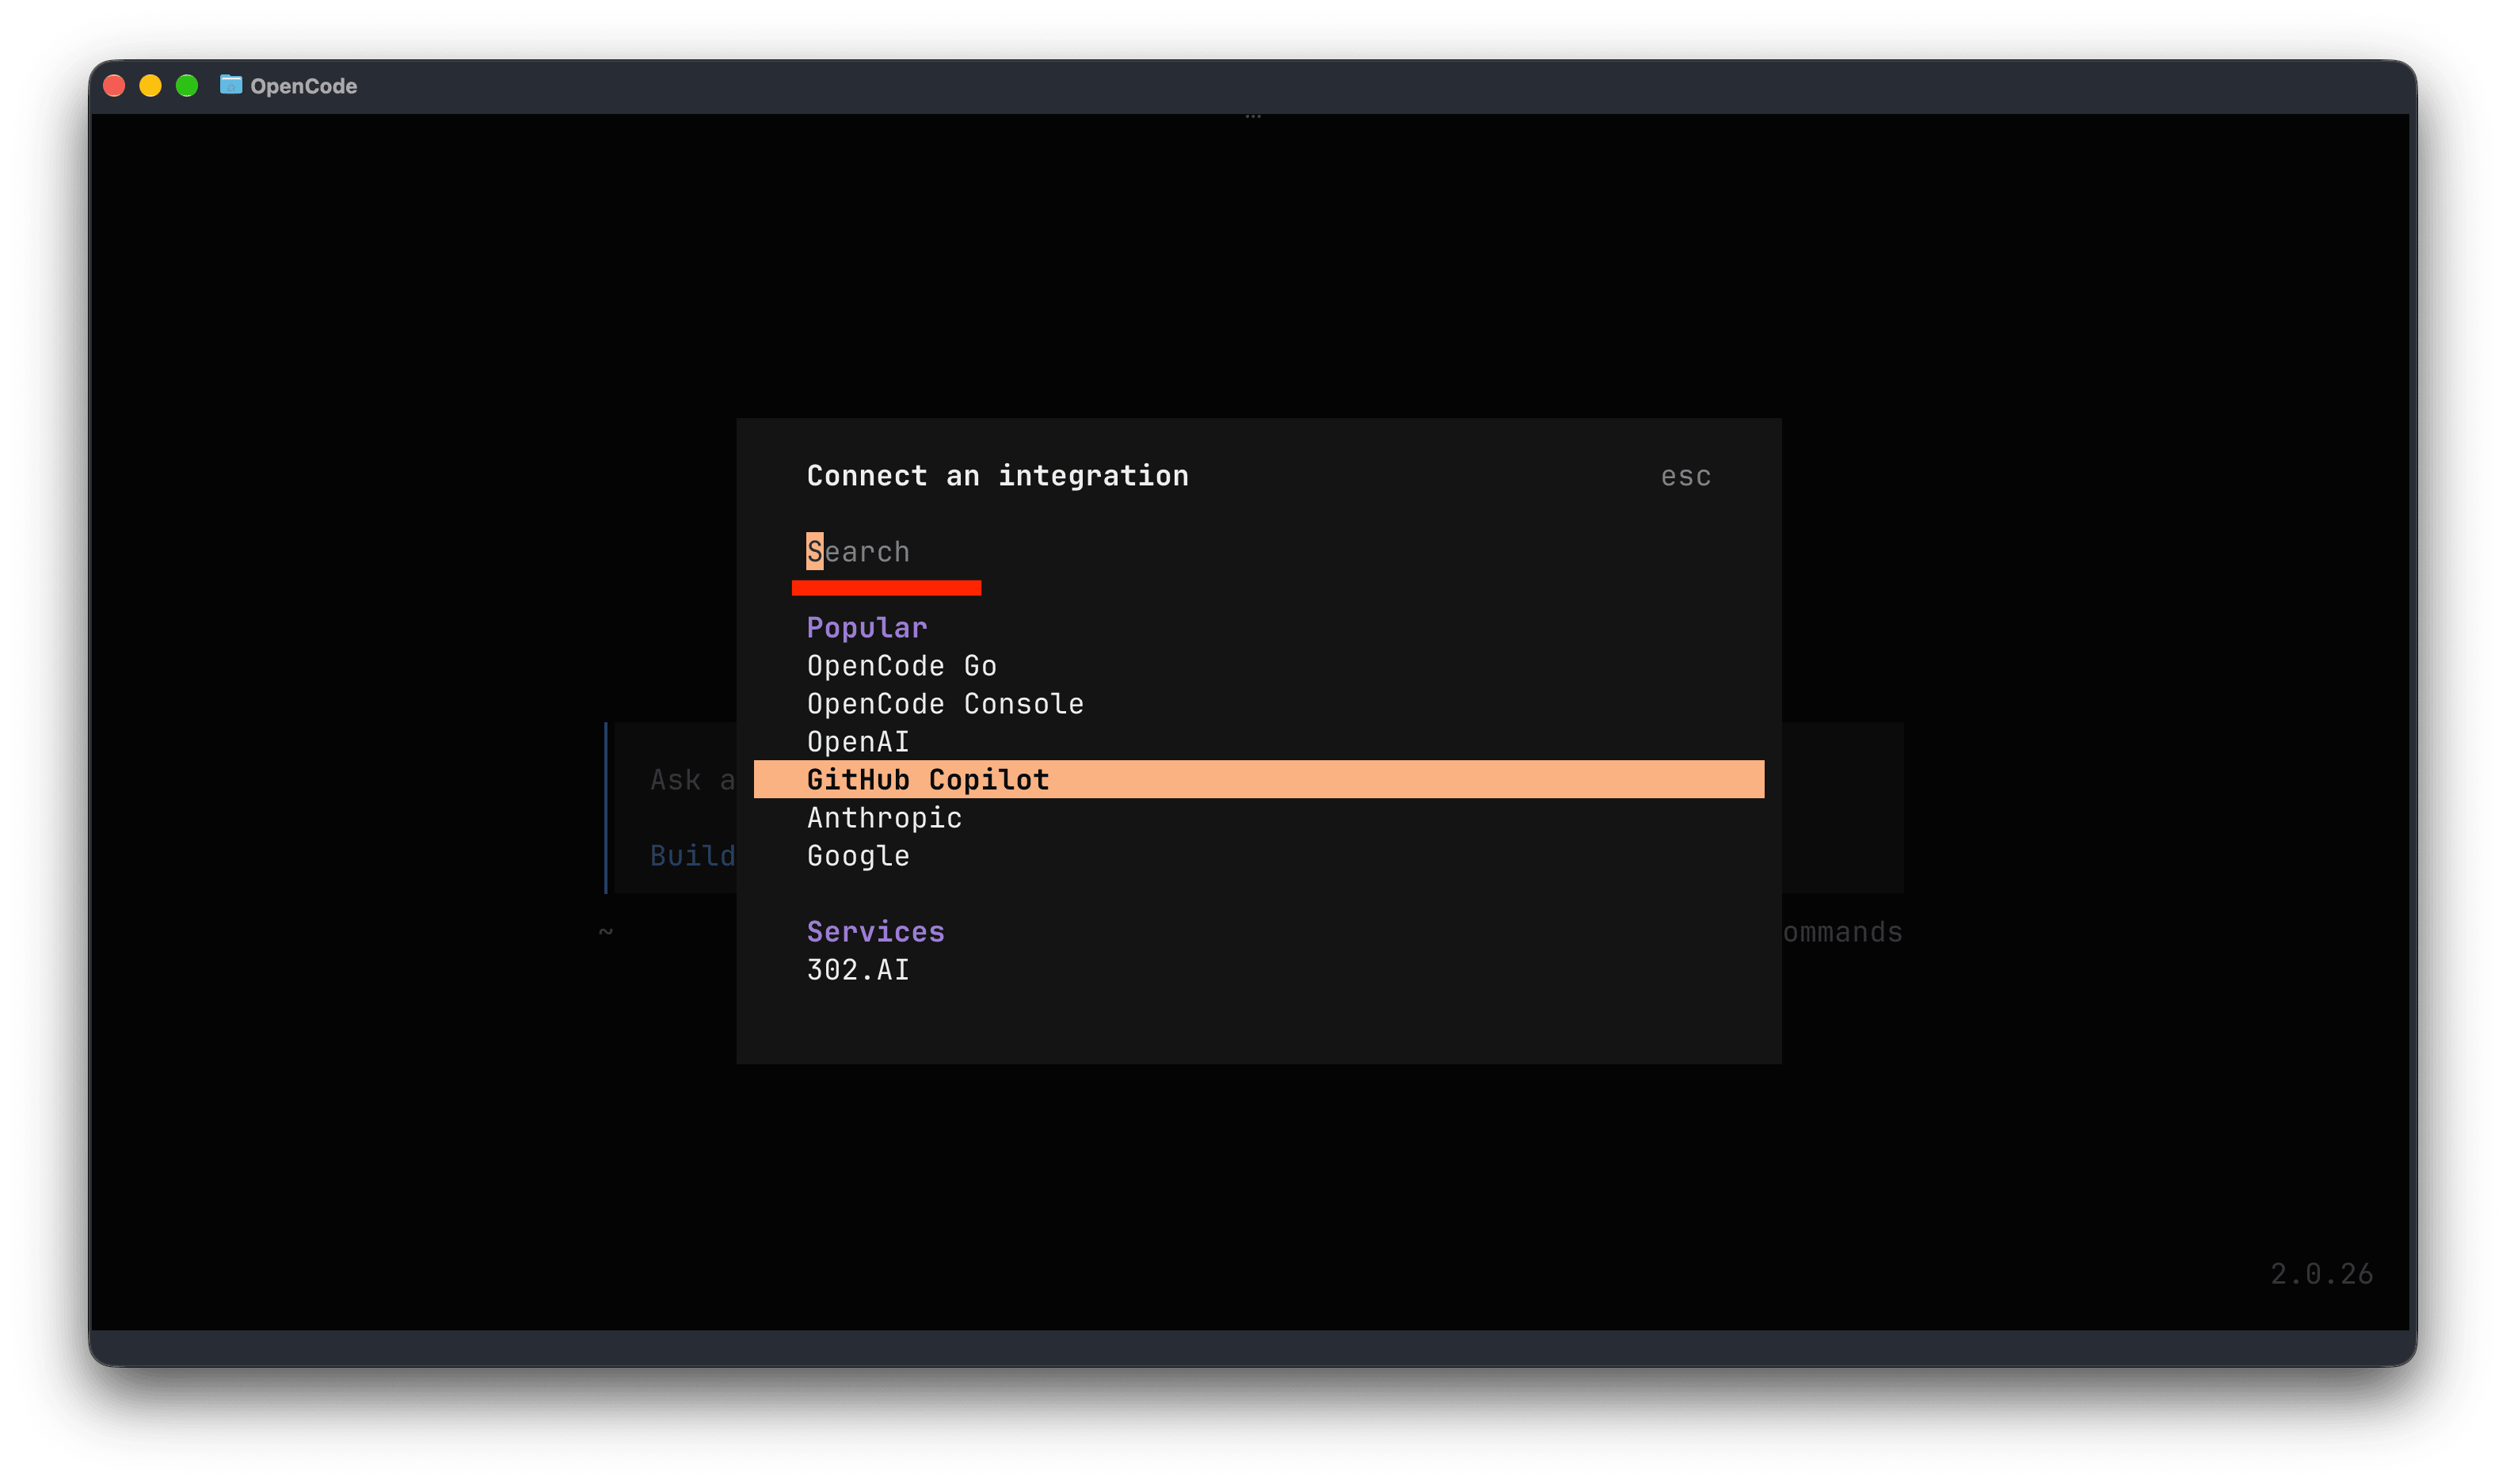Minimize window using yellow button

click(150, 86)
